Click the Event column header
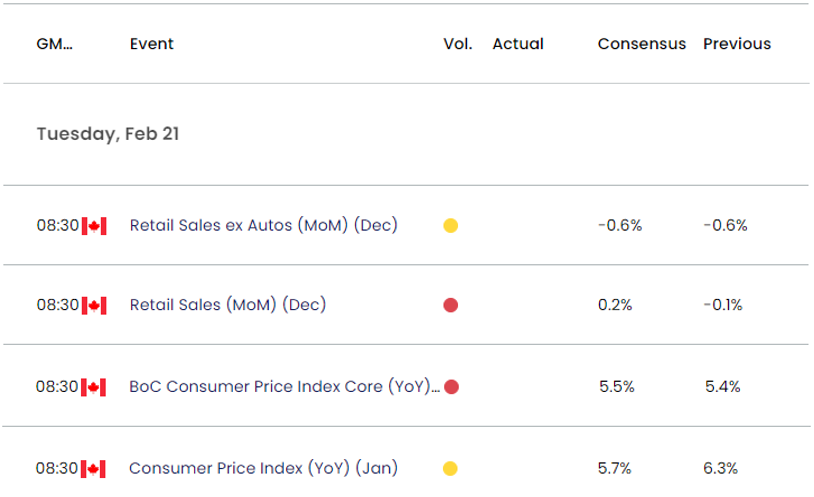Image resolution: width=814 pixels, height=497 pixels. (x=151, y=44)
